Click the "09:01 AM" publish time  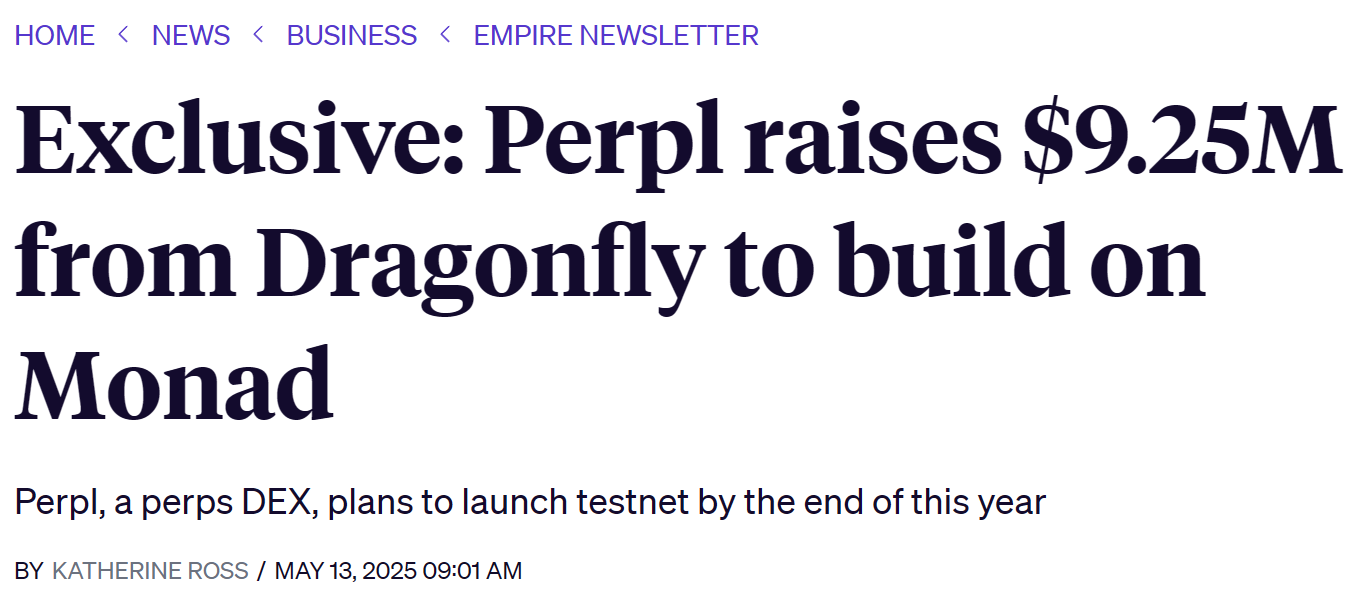coord(472,571)
